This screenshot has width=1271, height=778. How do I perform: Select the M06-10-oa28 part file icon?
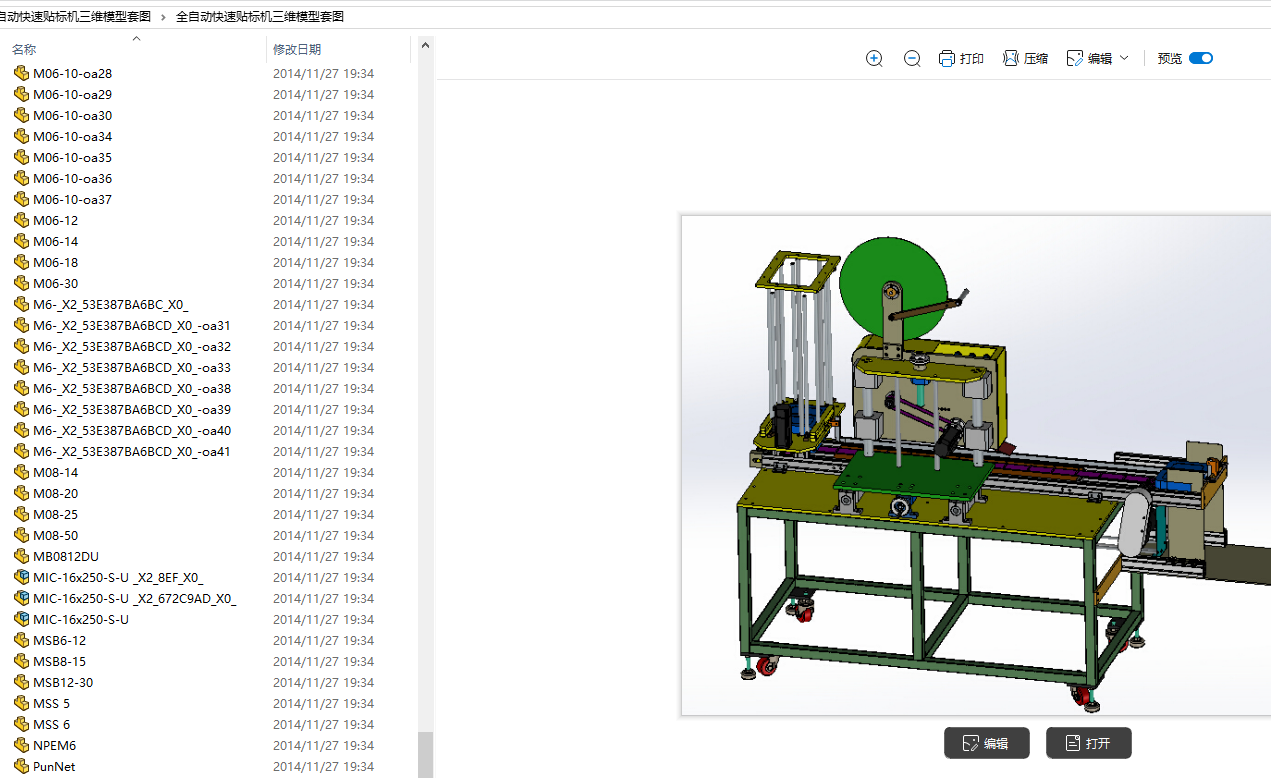click(x=22, y=73)
